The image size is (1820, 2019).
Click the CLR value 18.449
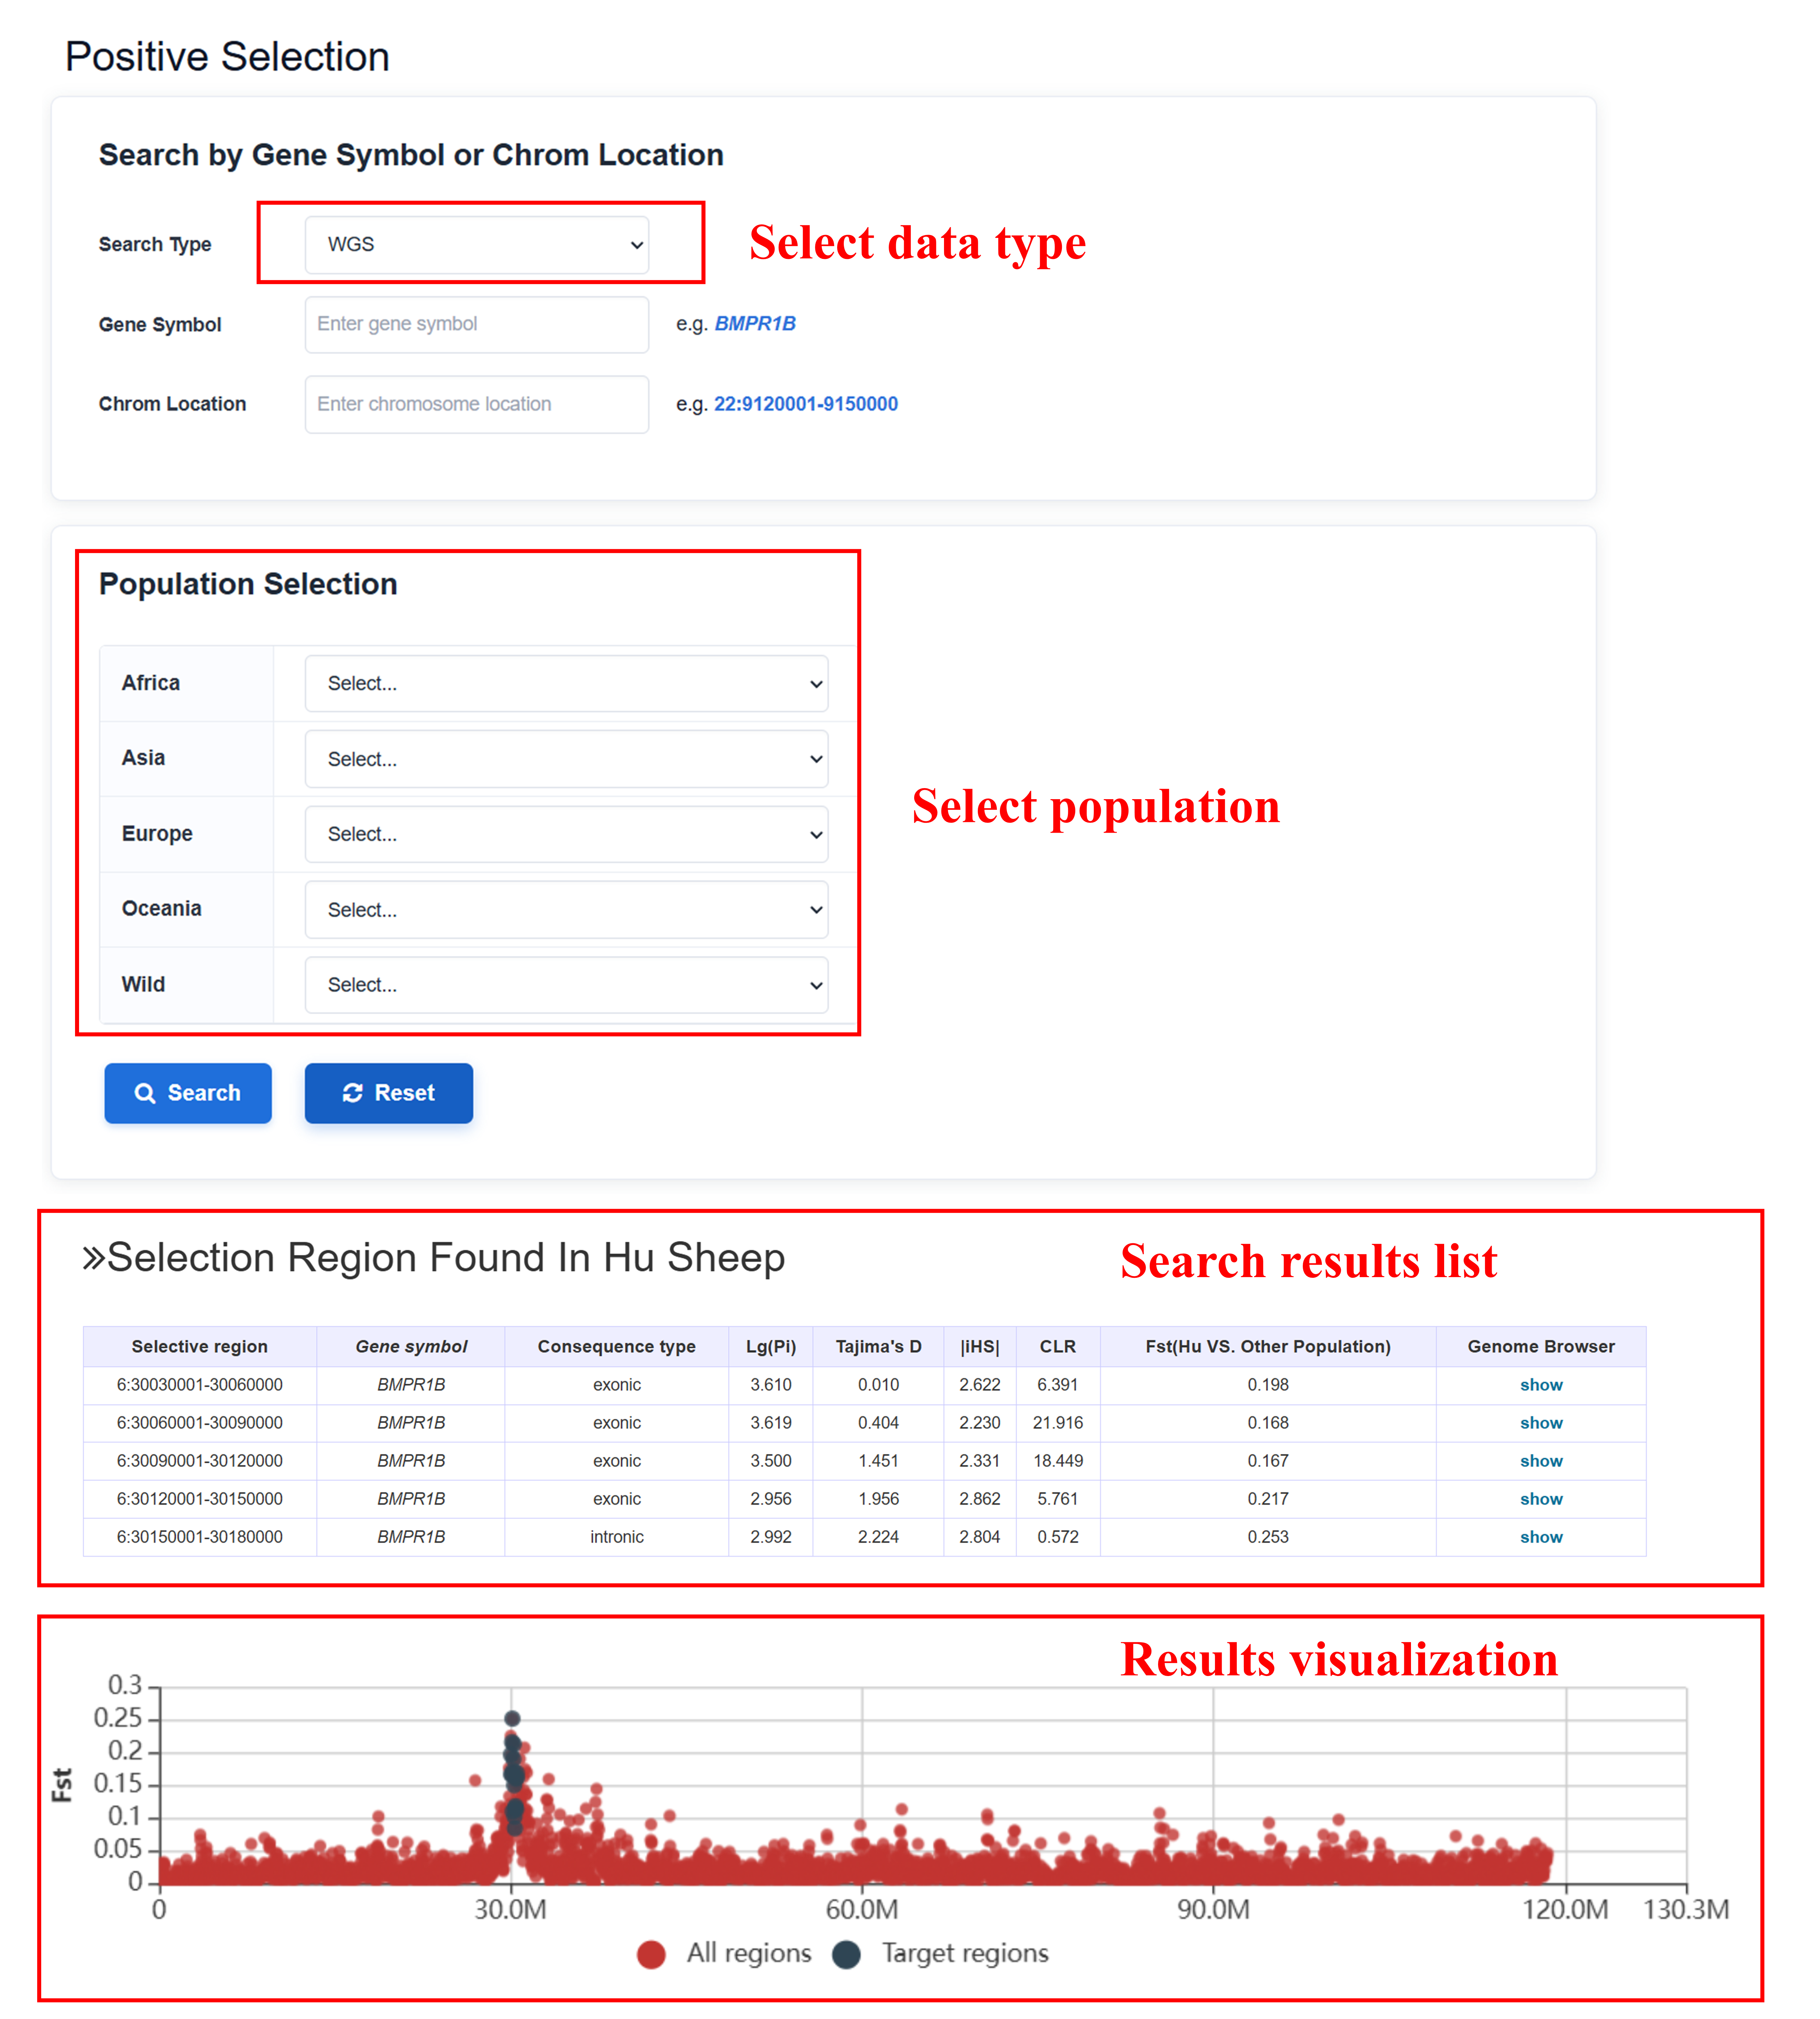(x=1058, y=1461)
